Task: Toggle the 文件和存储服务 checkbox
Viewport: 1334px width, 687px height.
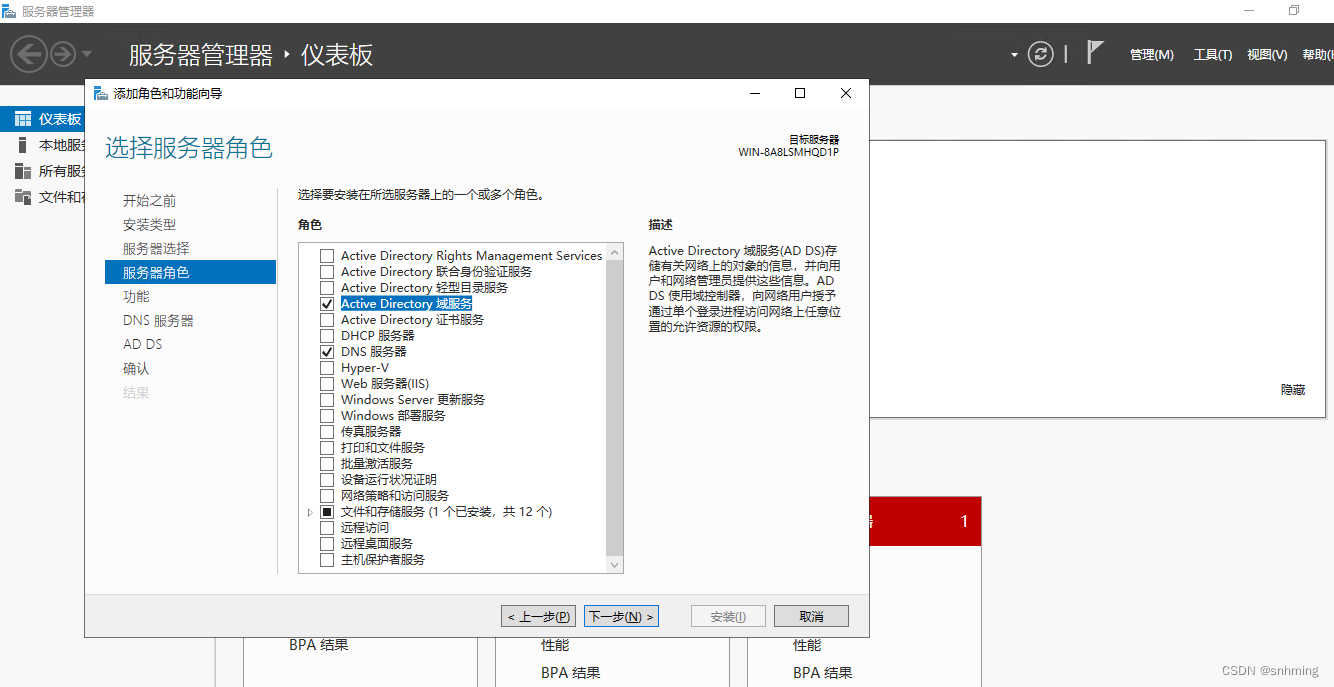Action: [327, 512]
